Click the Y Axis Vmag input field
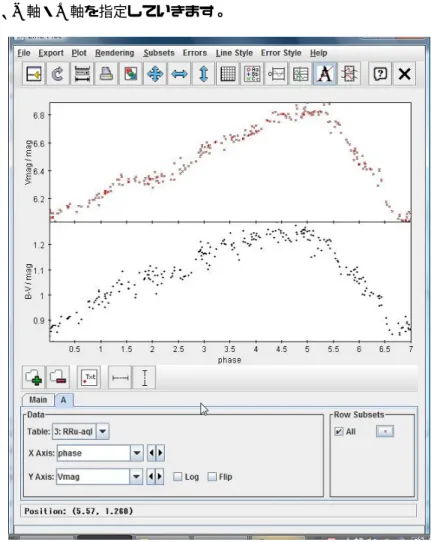 click(x=93, y=477)
